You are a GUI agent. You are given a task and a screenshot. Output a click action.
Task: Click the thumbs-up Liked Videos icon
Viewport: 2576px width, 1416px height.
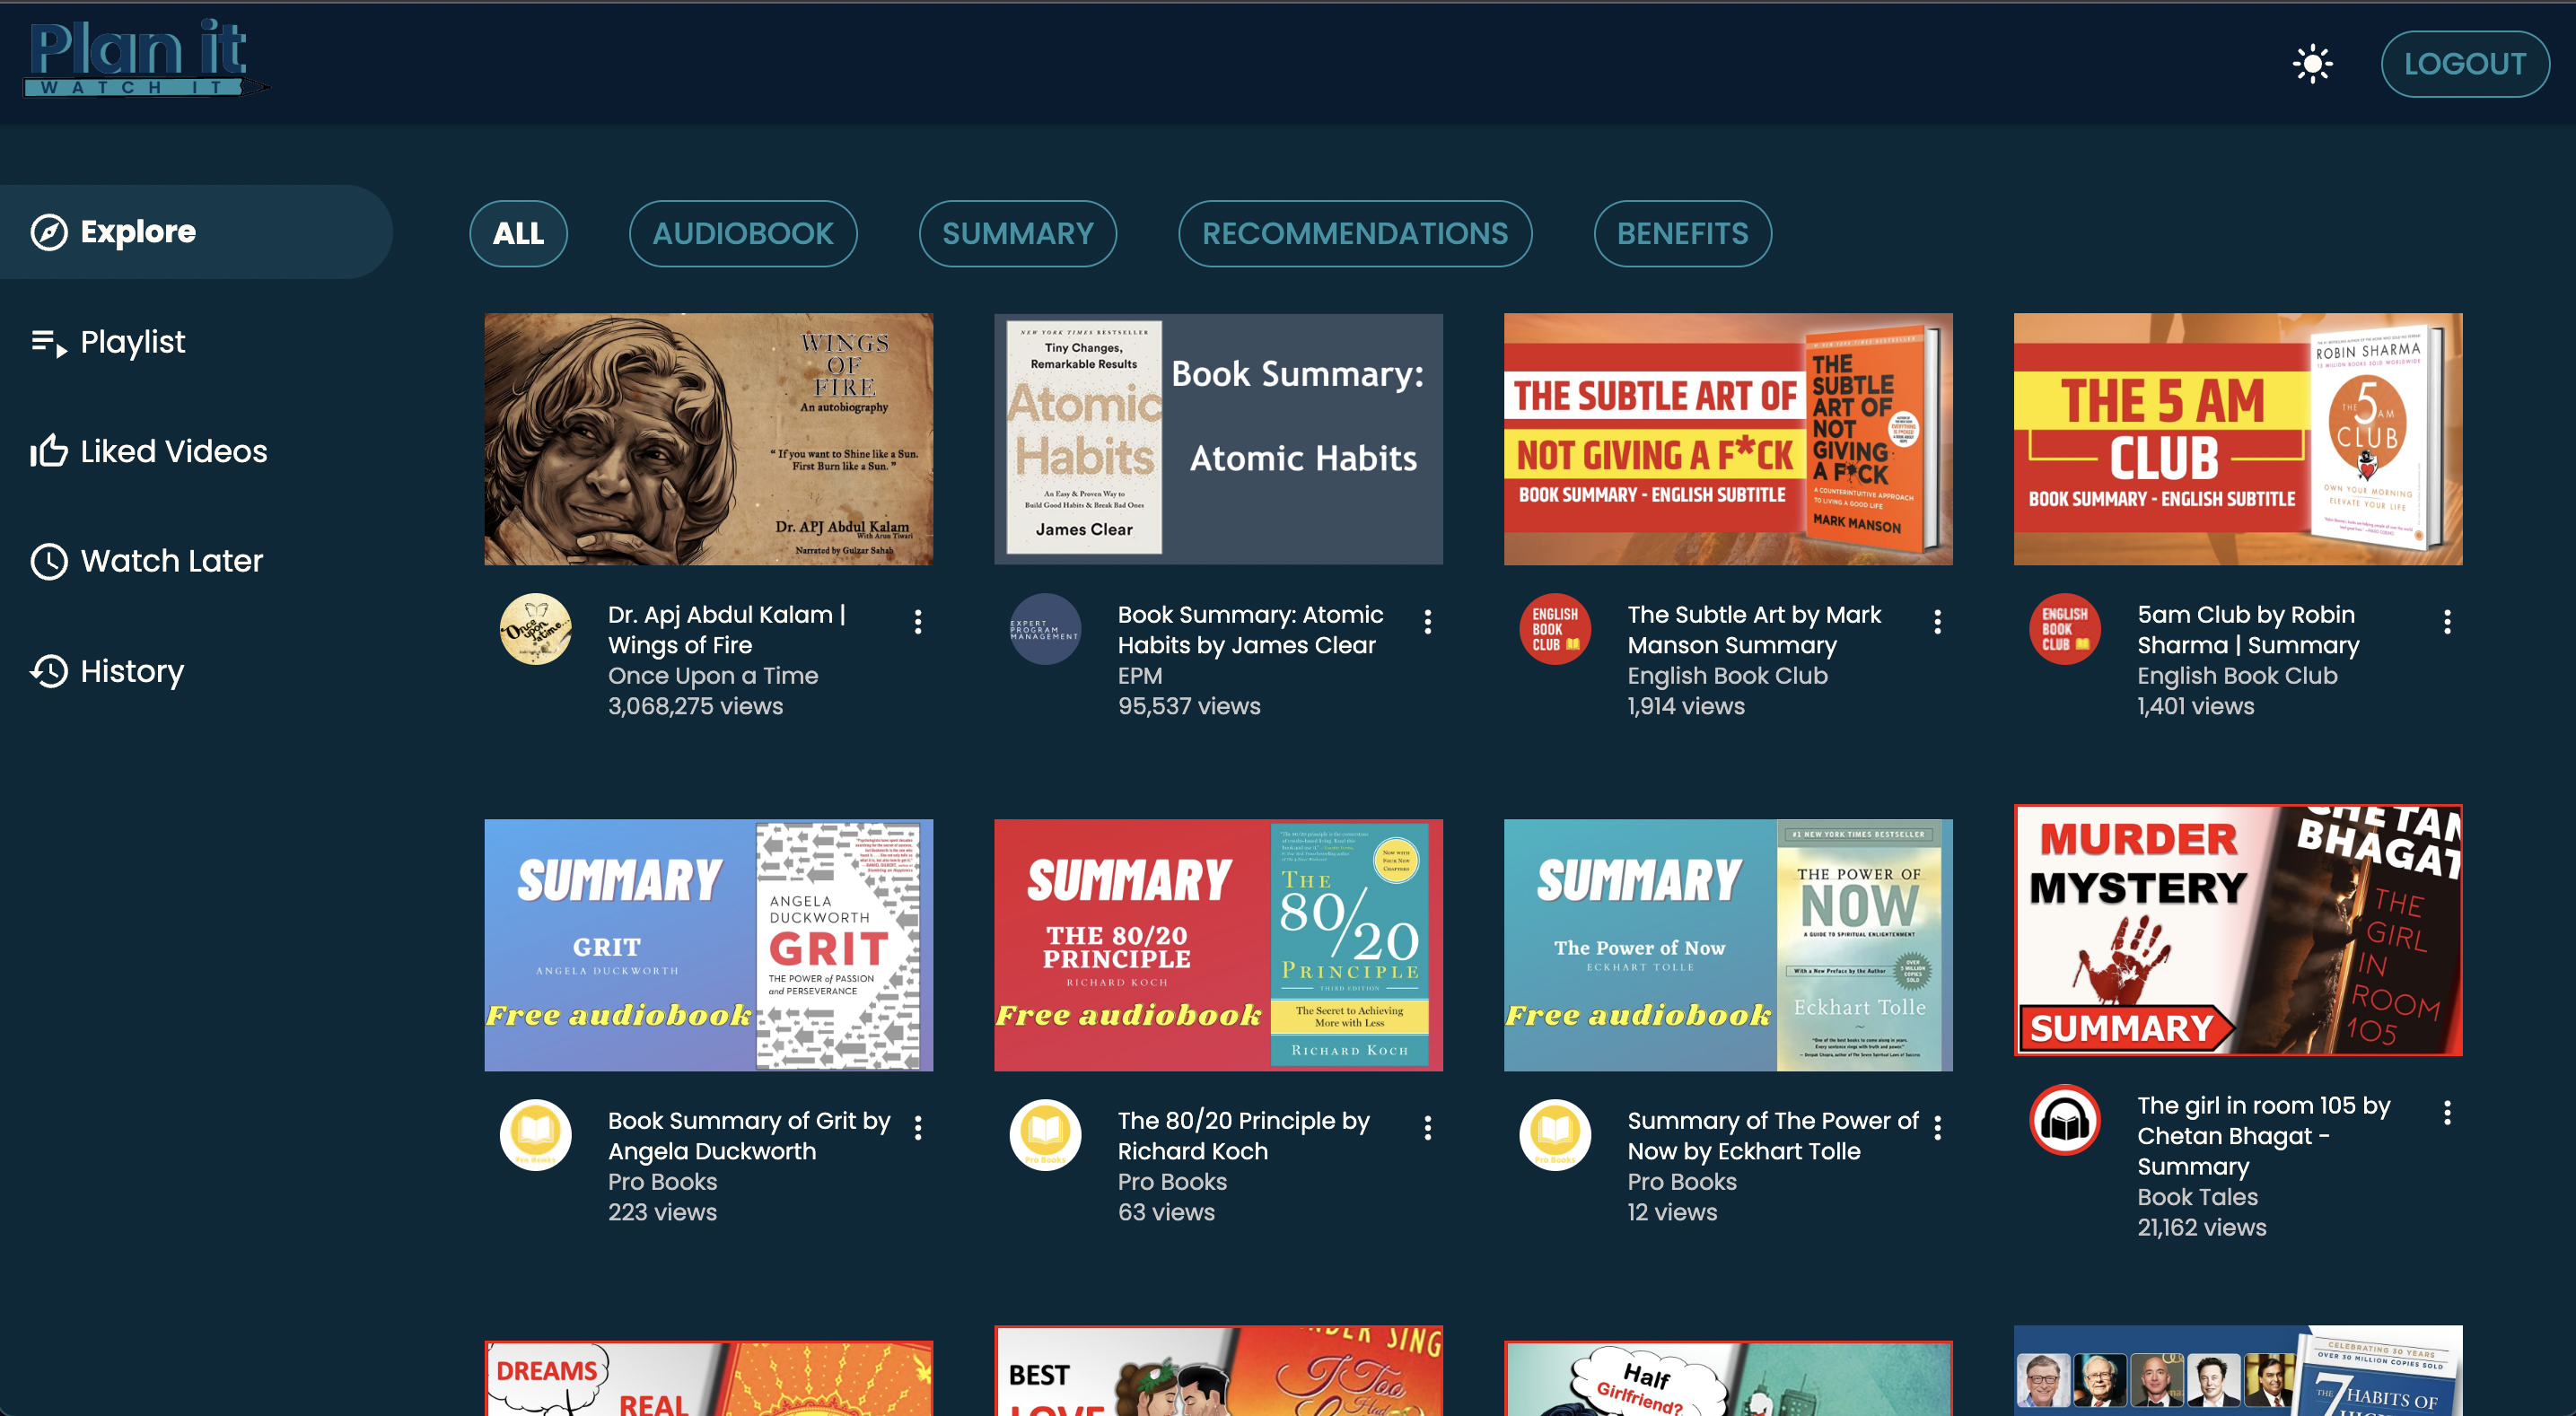[49, 451]
